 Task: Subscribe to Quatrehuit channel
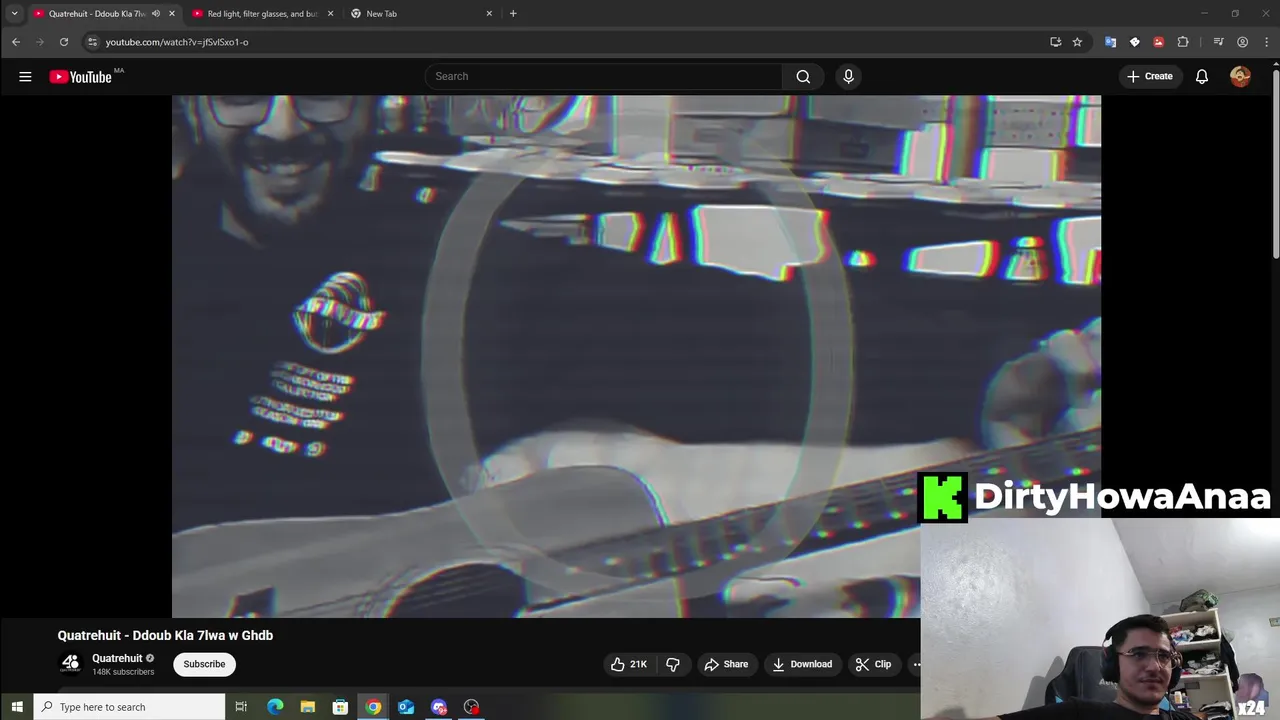(204, 664)
